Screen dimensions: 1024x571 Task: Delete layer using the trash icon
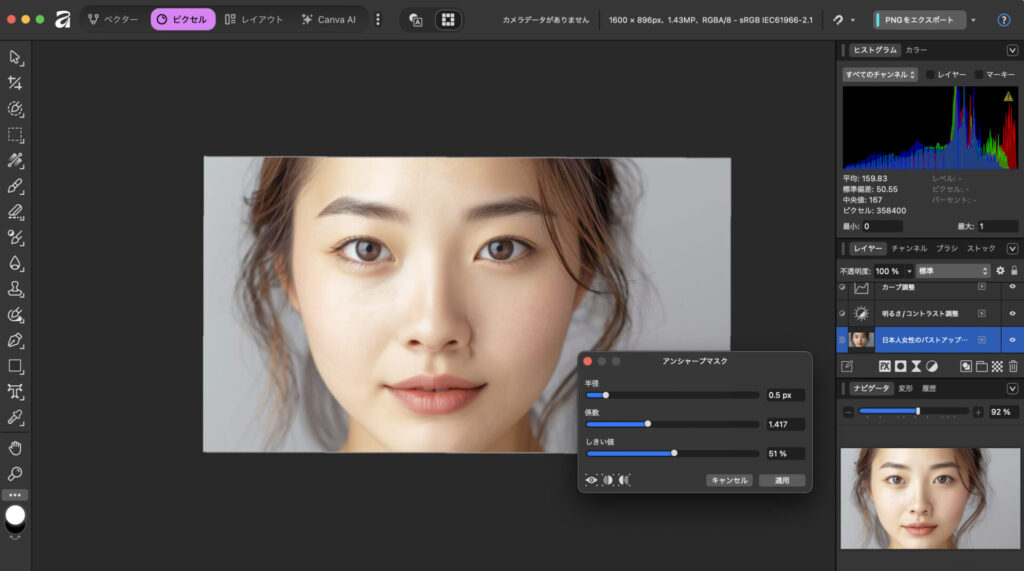tap(1012, 366)
